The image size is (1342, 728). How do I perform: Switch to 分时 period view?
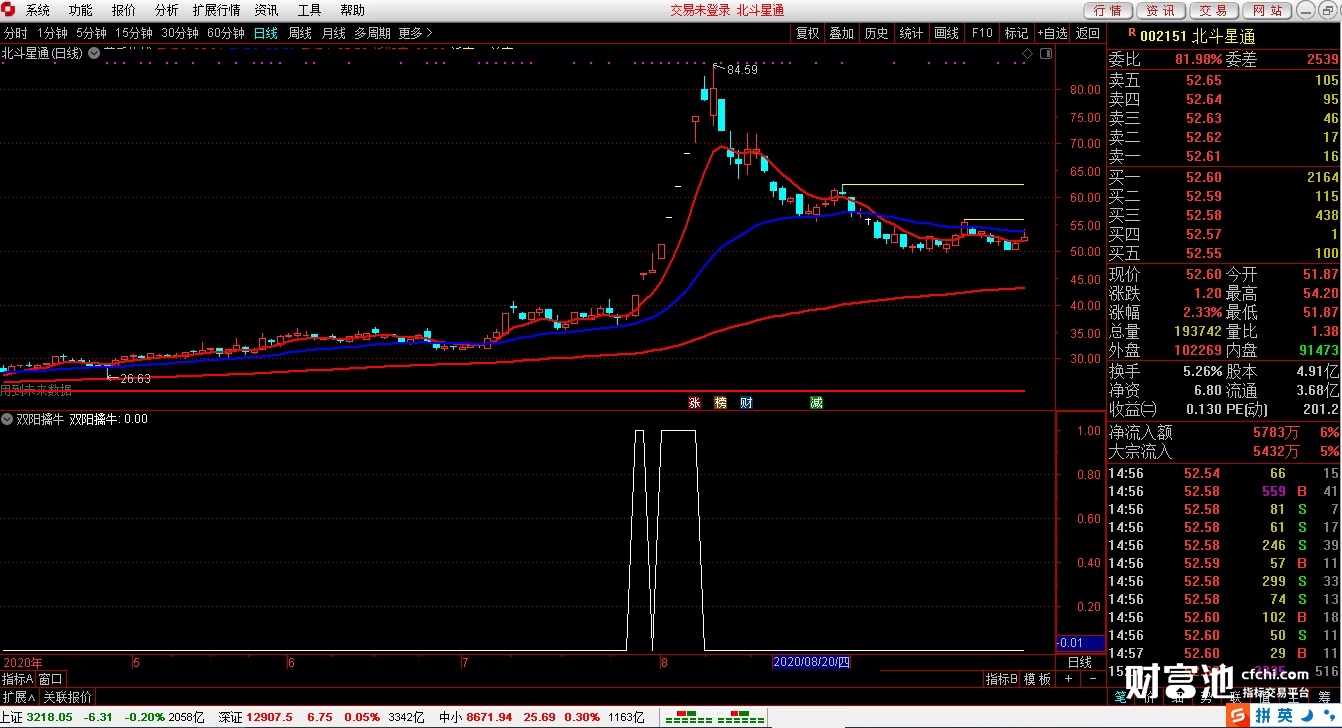15,33
